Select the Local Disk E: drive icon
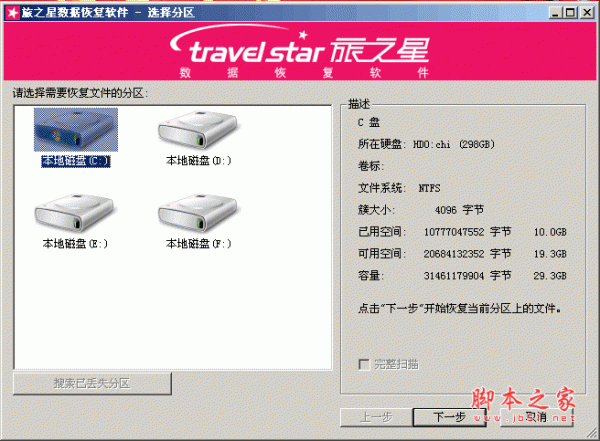 (x=75, y=213)
